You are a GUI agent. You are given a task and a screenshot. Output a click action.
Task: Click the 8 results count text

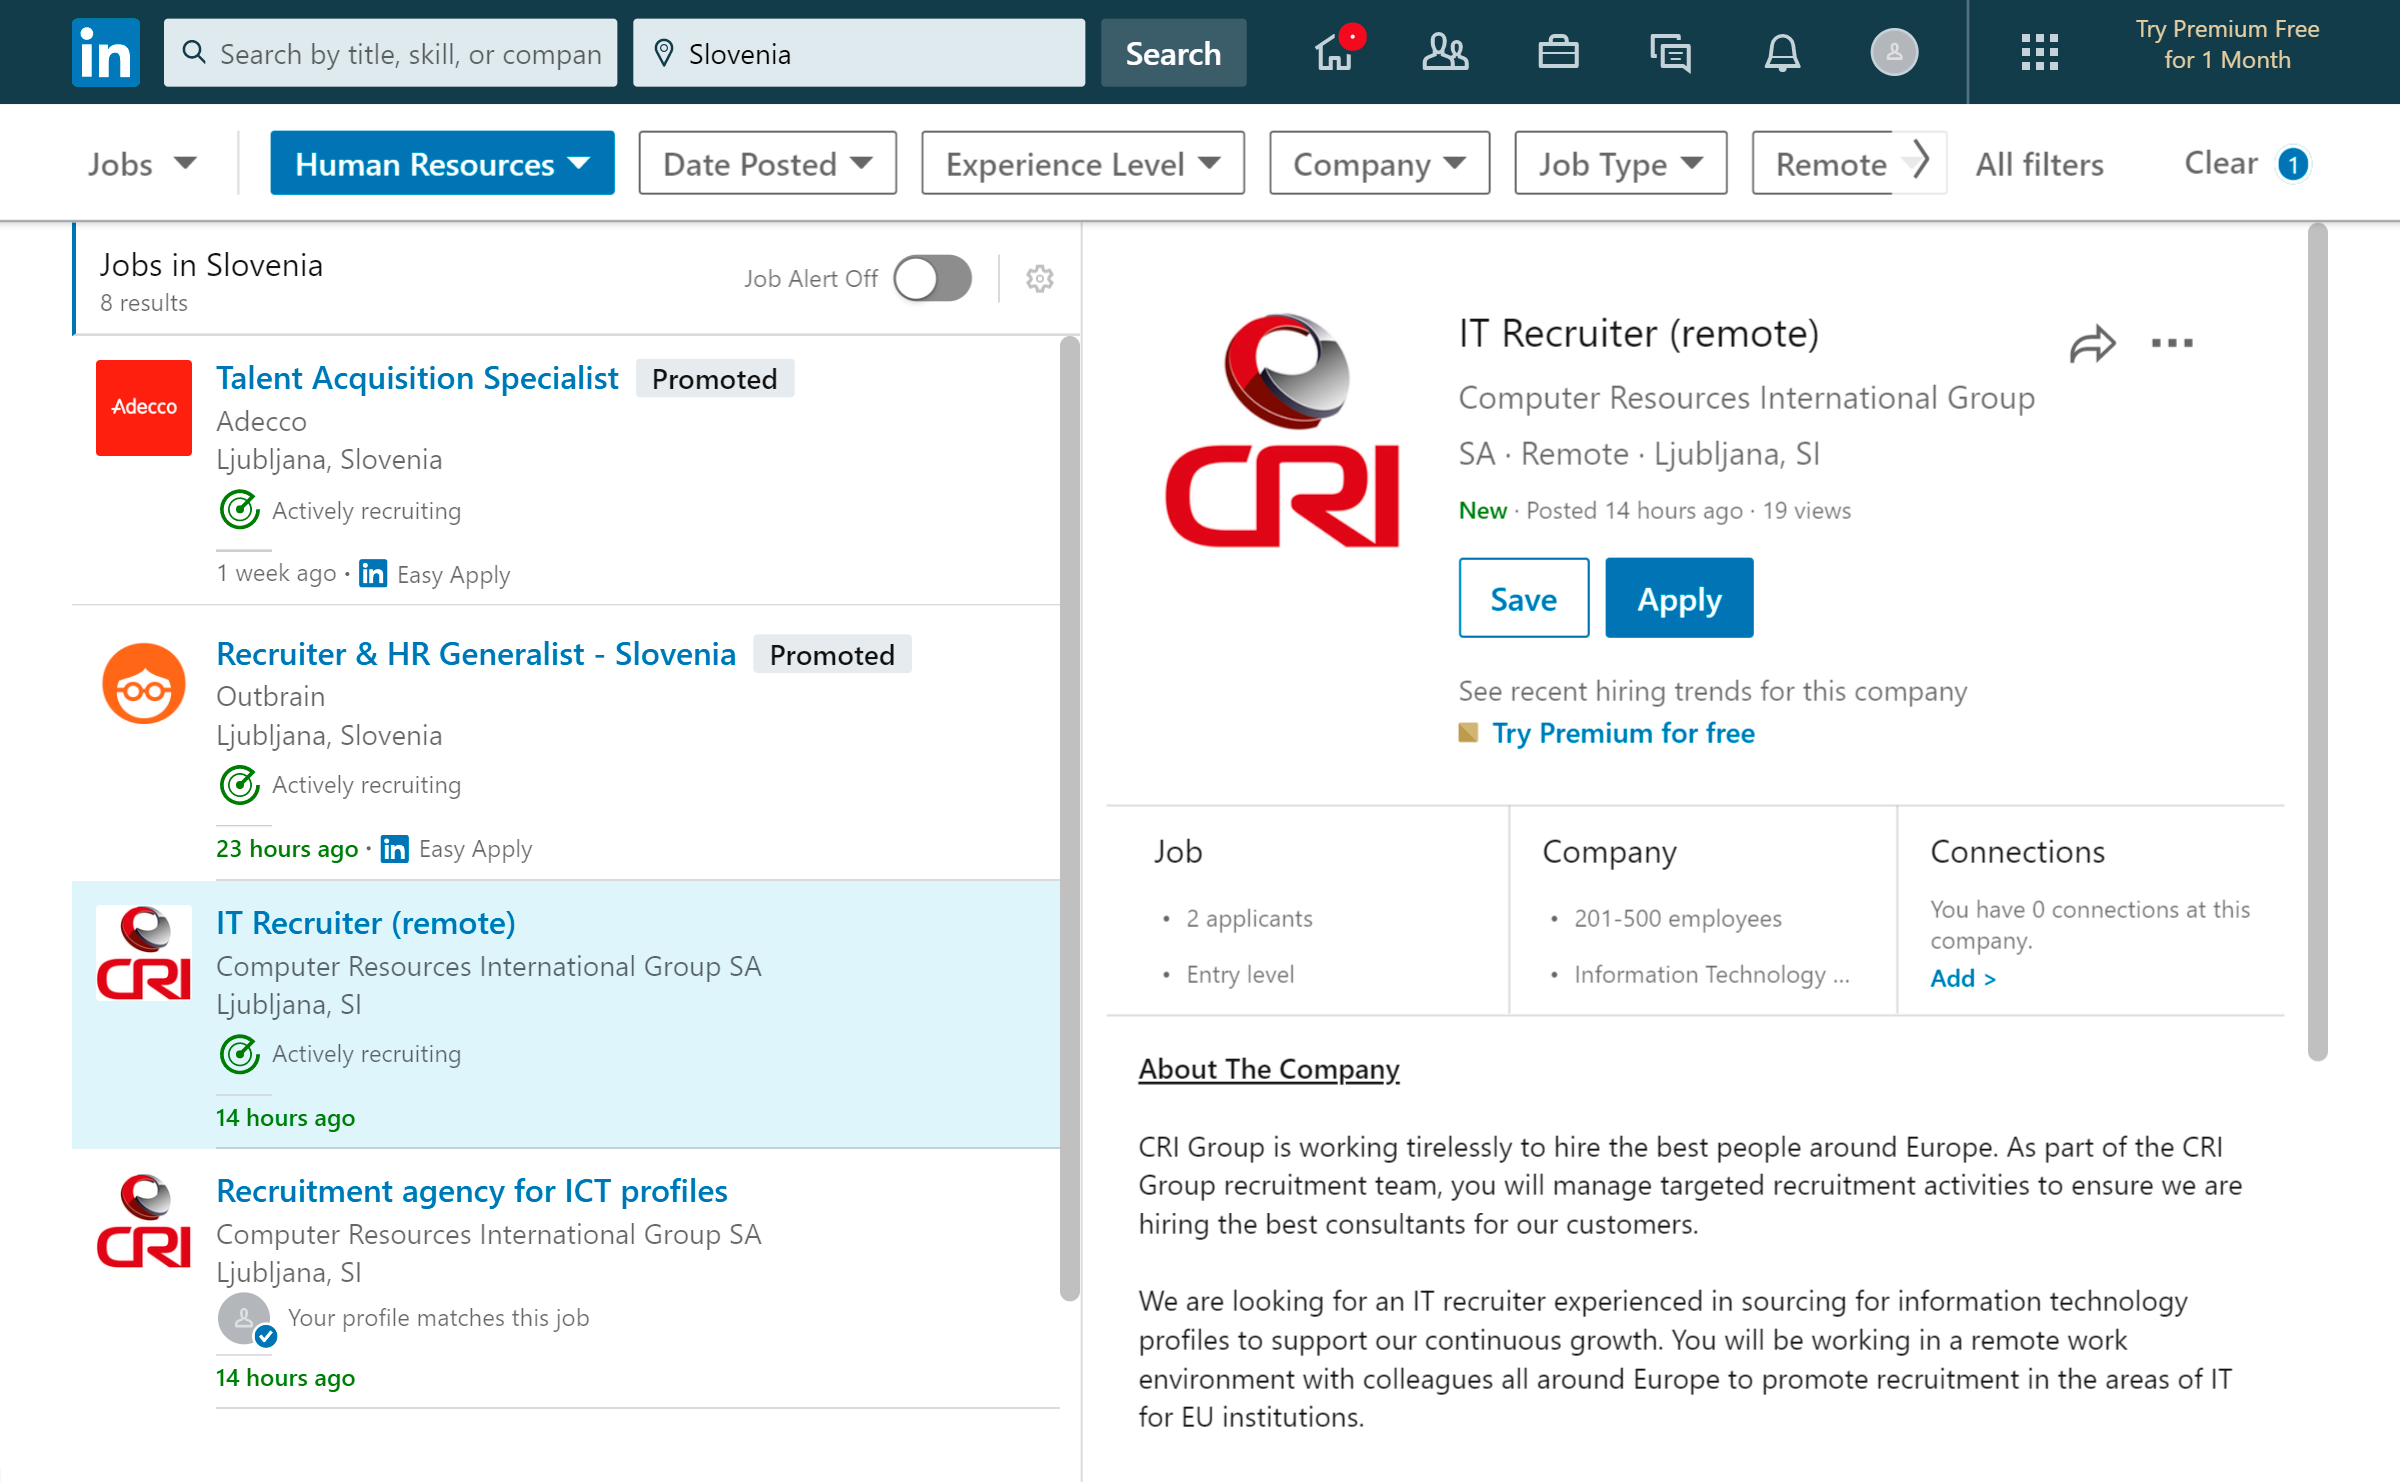[x=143, y=303]
